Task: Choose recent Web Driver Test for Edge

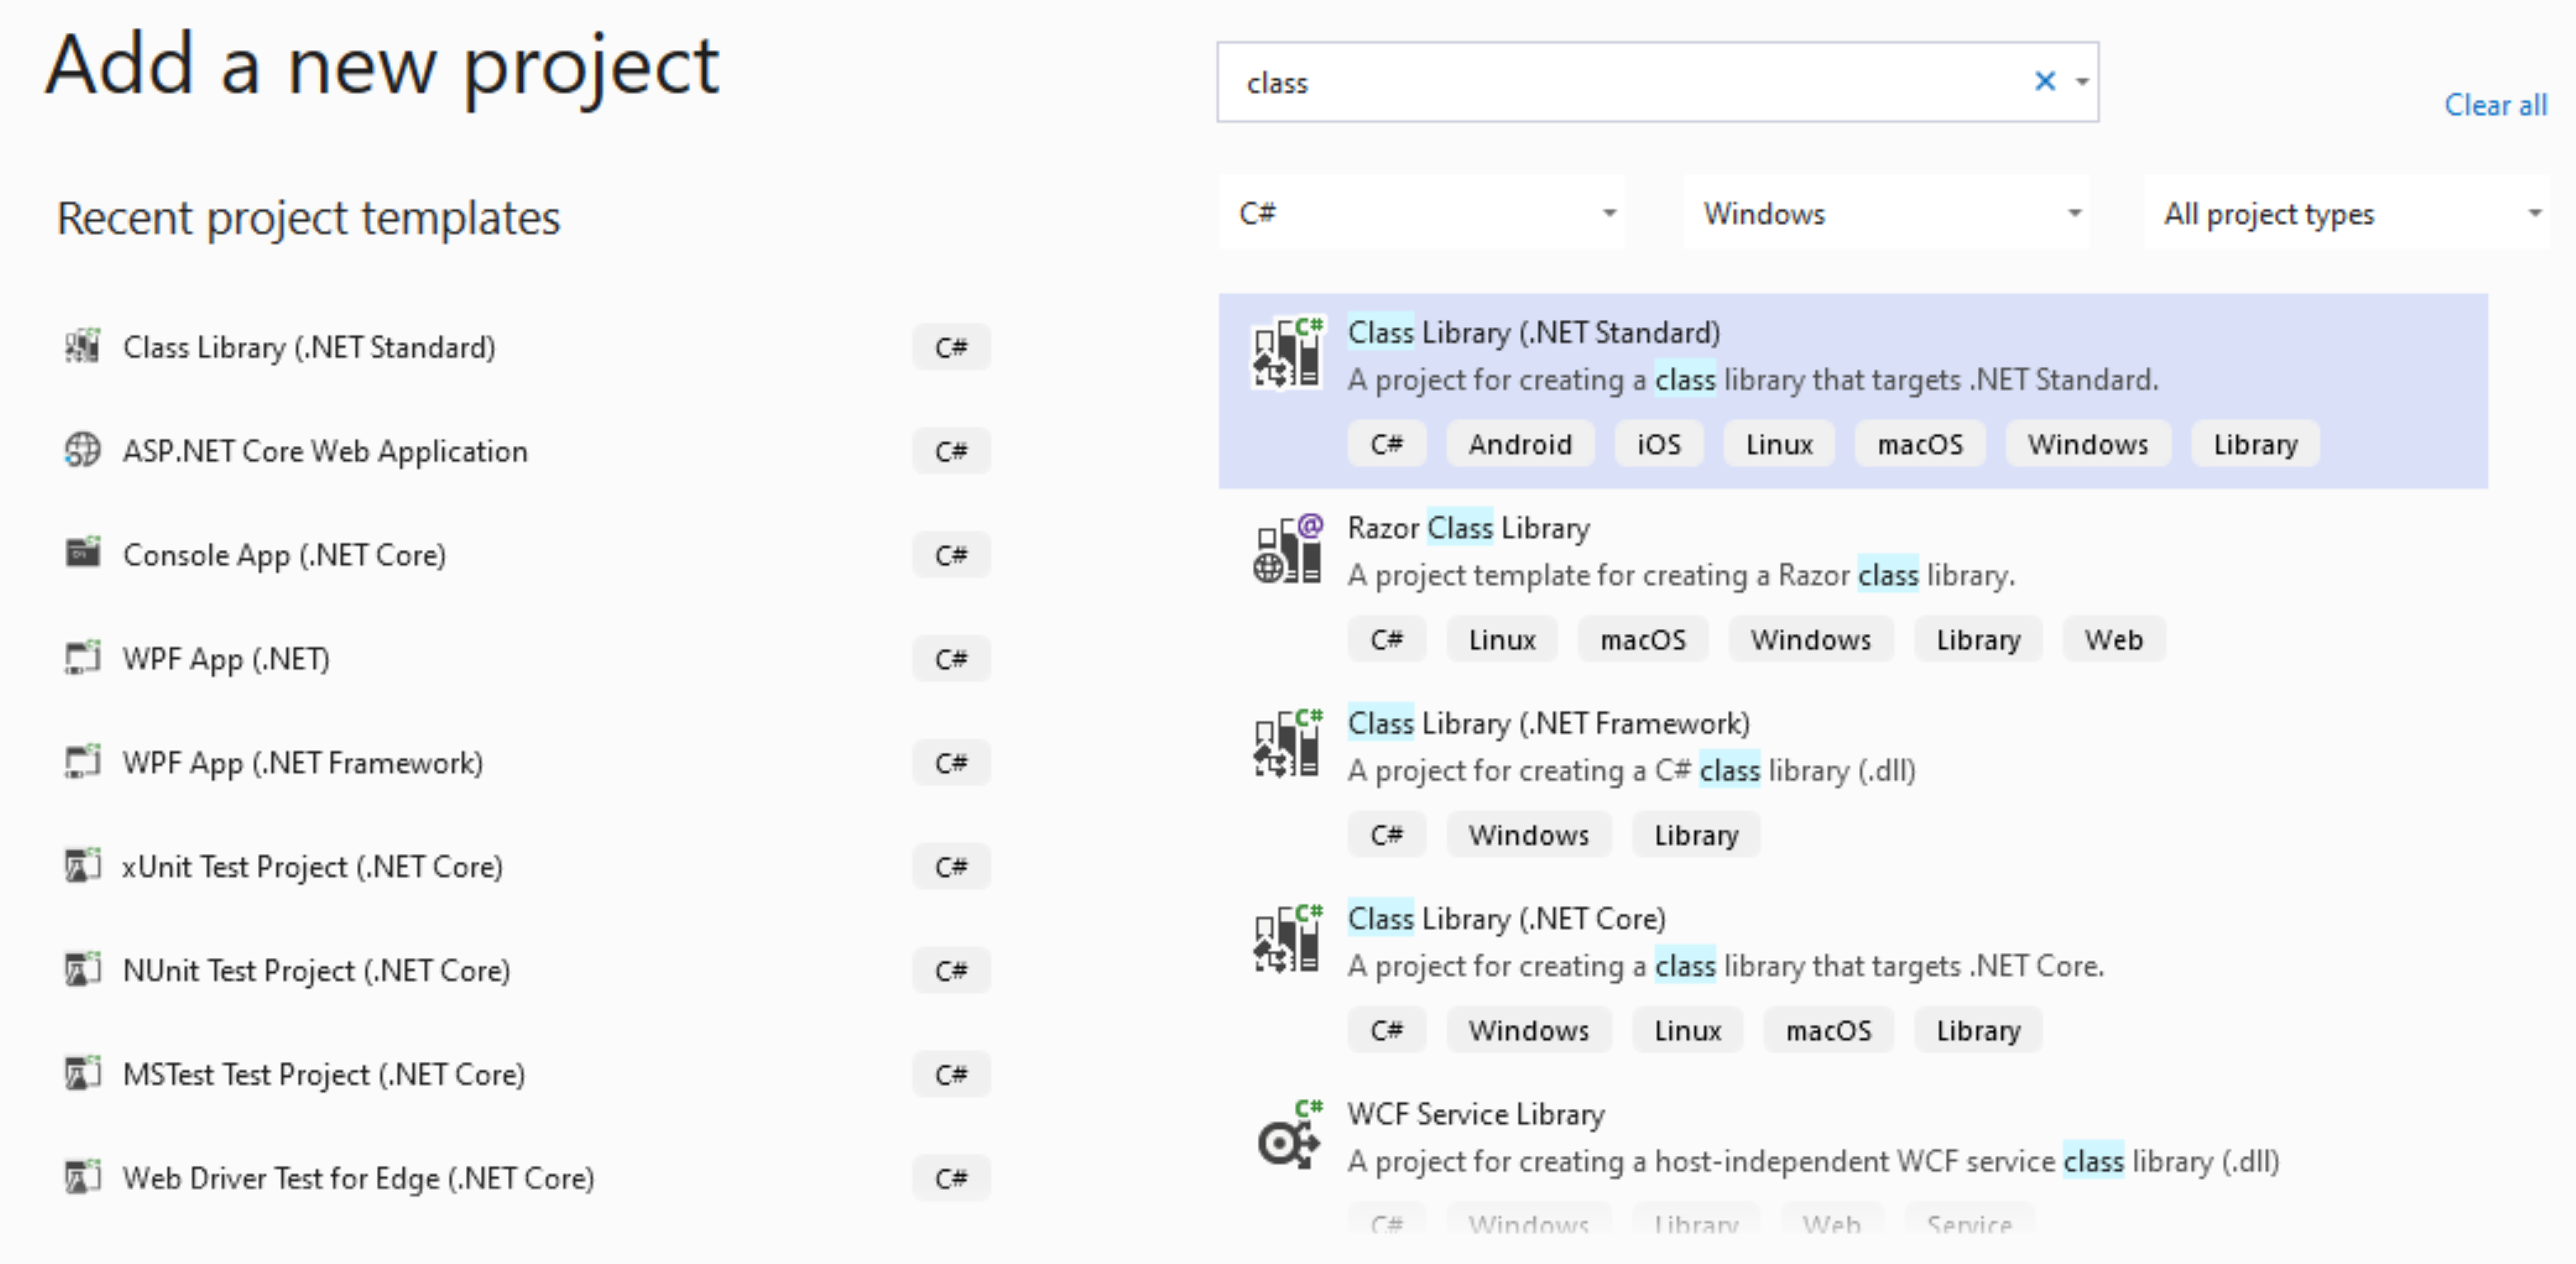Action: [x=358, y=1179]
